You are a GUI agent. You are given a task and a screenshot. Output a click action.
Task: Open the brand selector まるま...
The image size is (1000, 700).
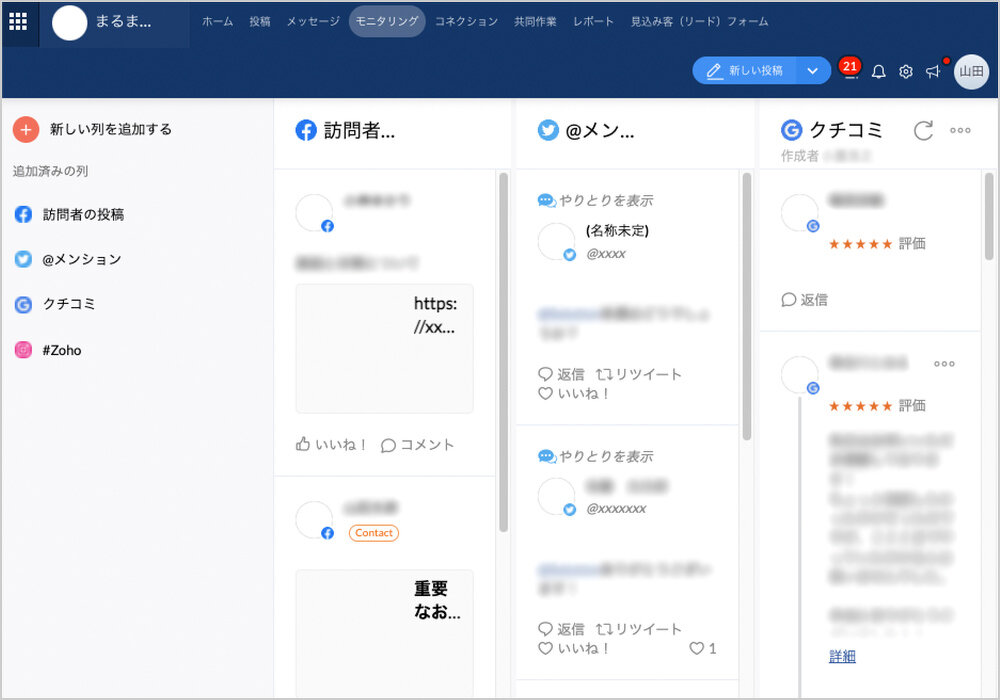click(x=115, y=24)
